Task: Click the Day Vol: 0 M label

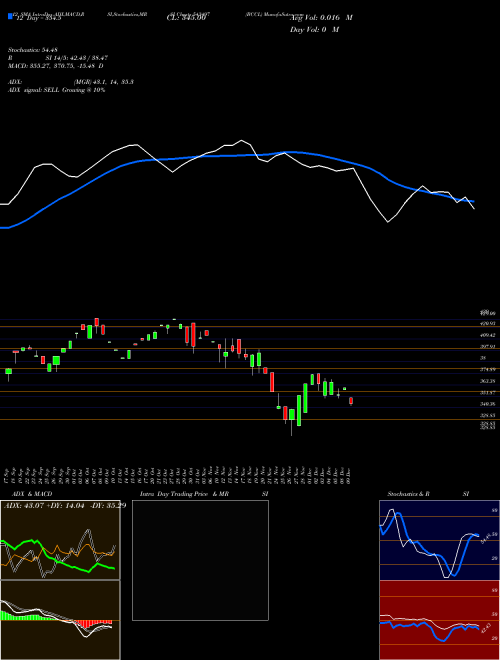Action: (314, 30)
